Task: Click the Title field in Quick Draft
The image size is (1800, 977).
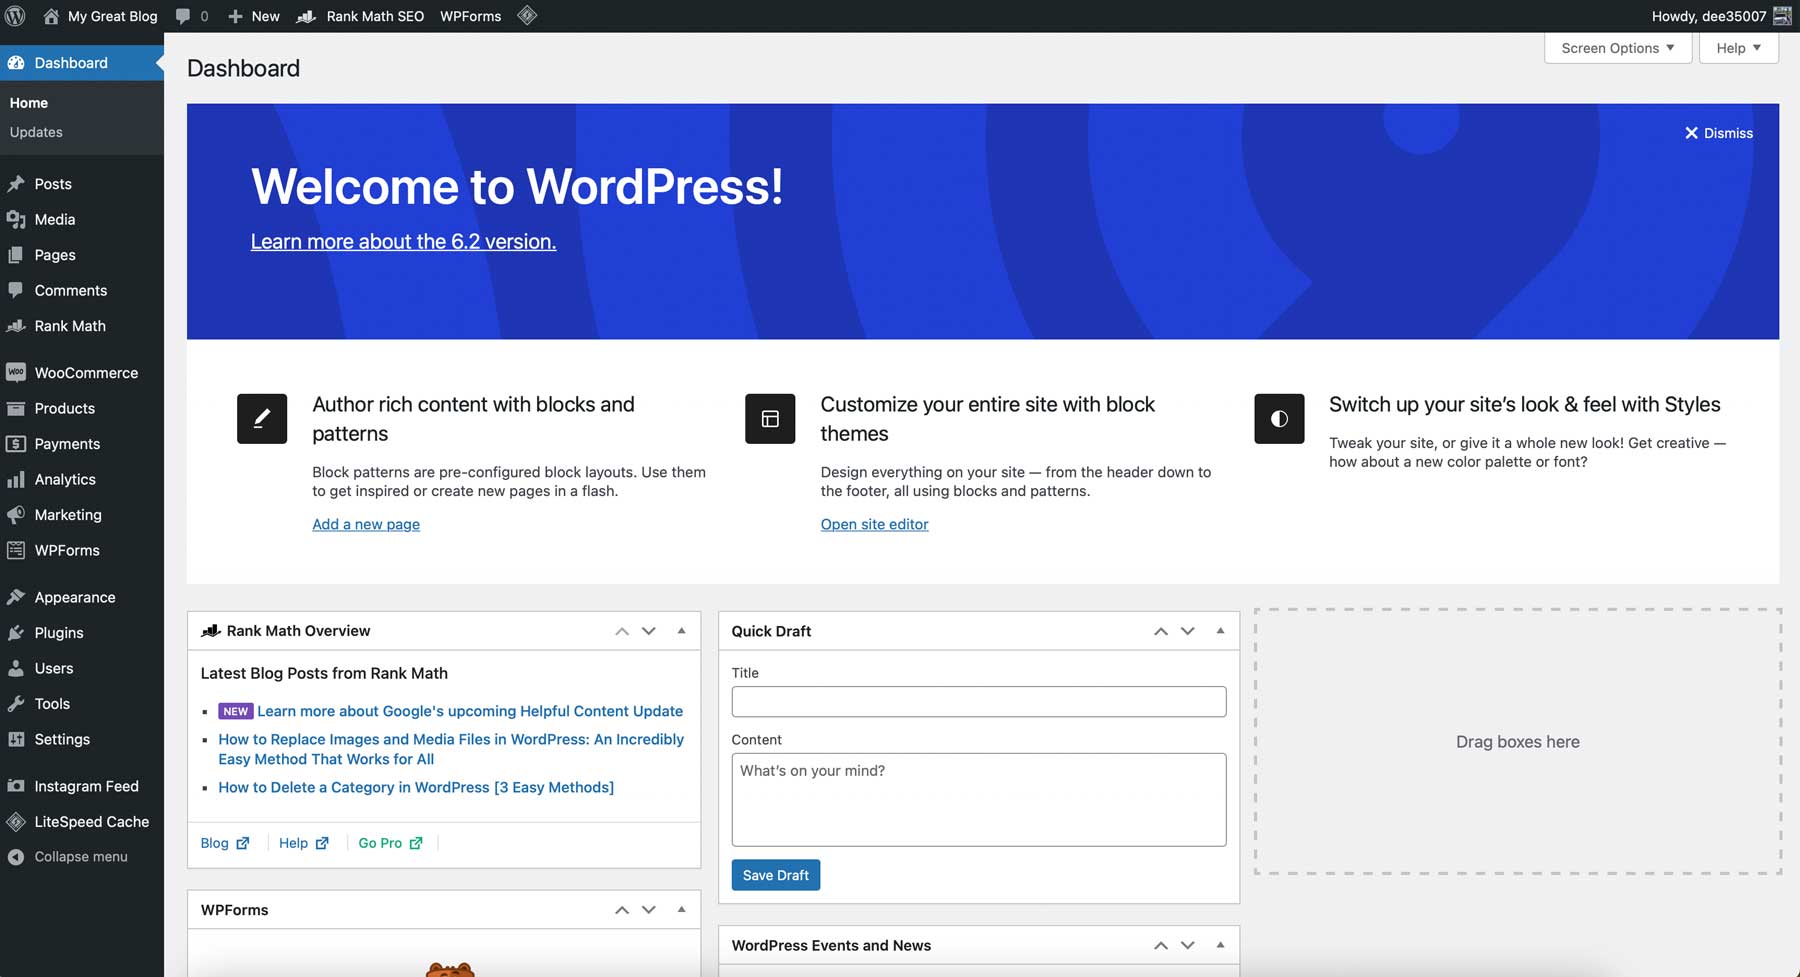Action: 978,701
